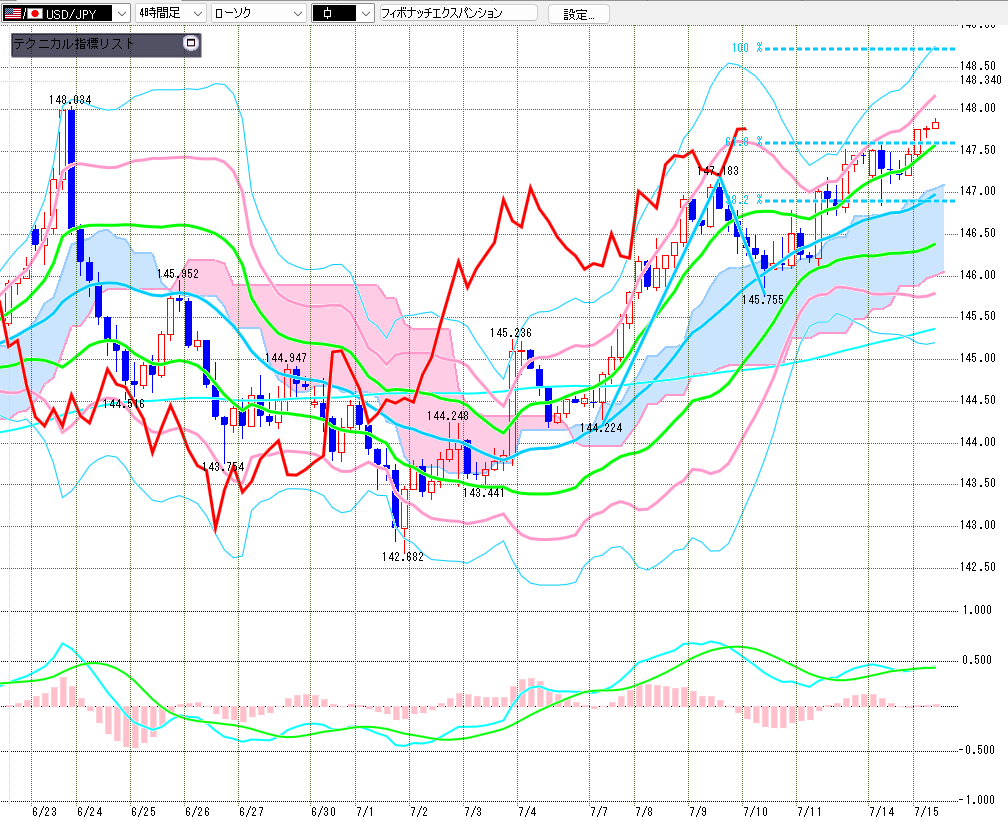
Task: Click the -1.000 MACD scale label
Action: point(976,799)
